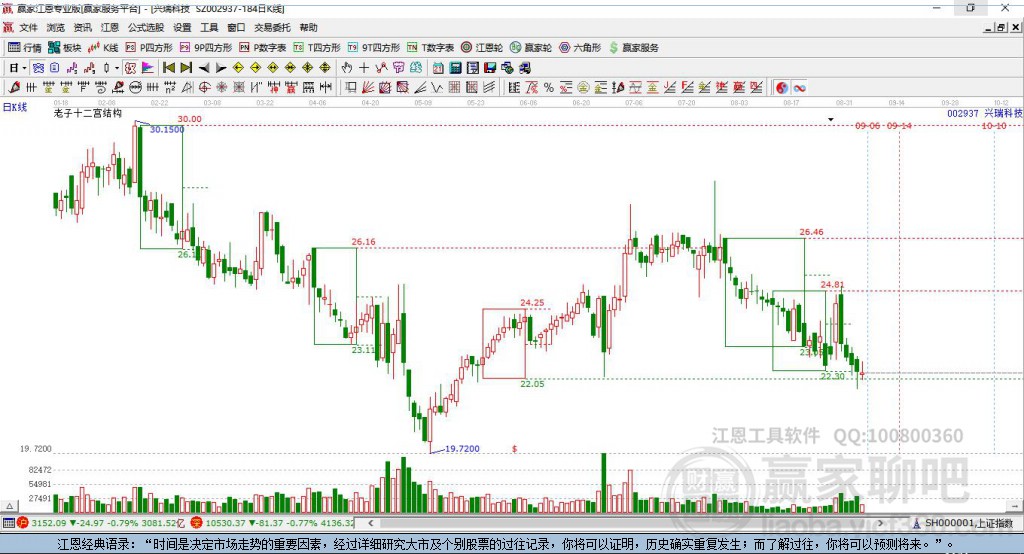Viewport: 1024px width, 554px height.
Task: Click the 30.1500 high price label
Action: point(167,130)
